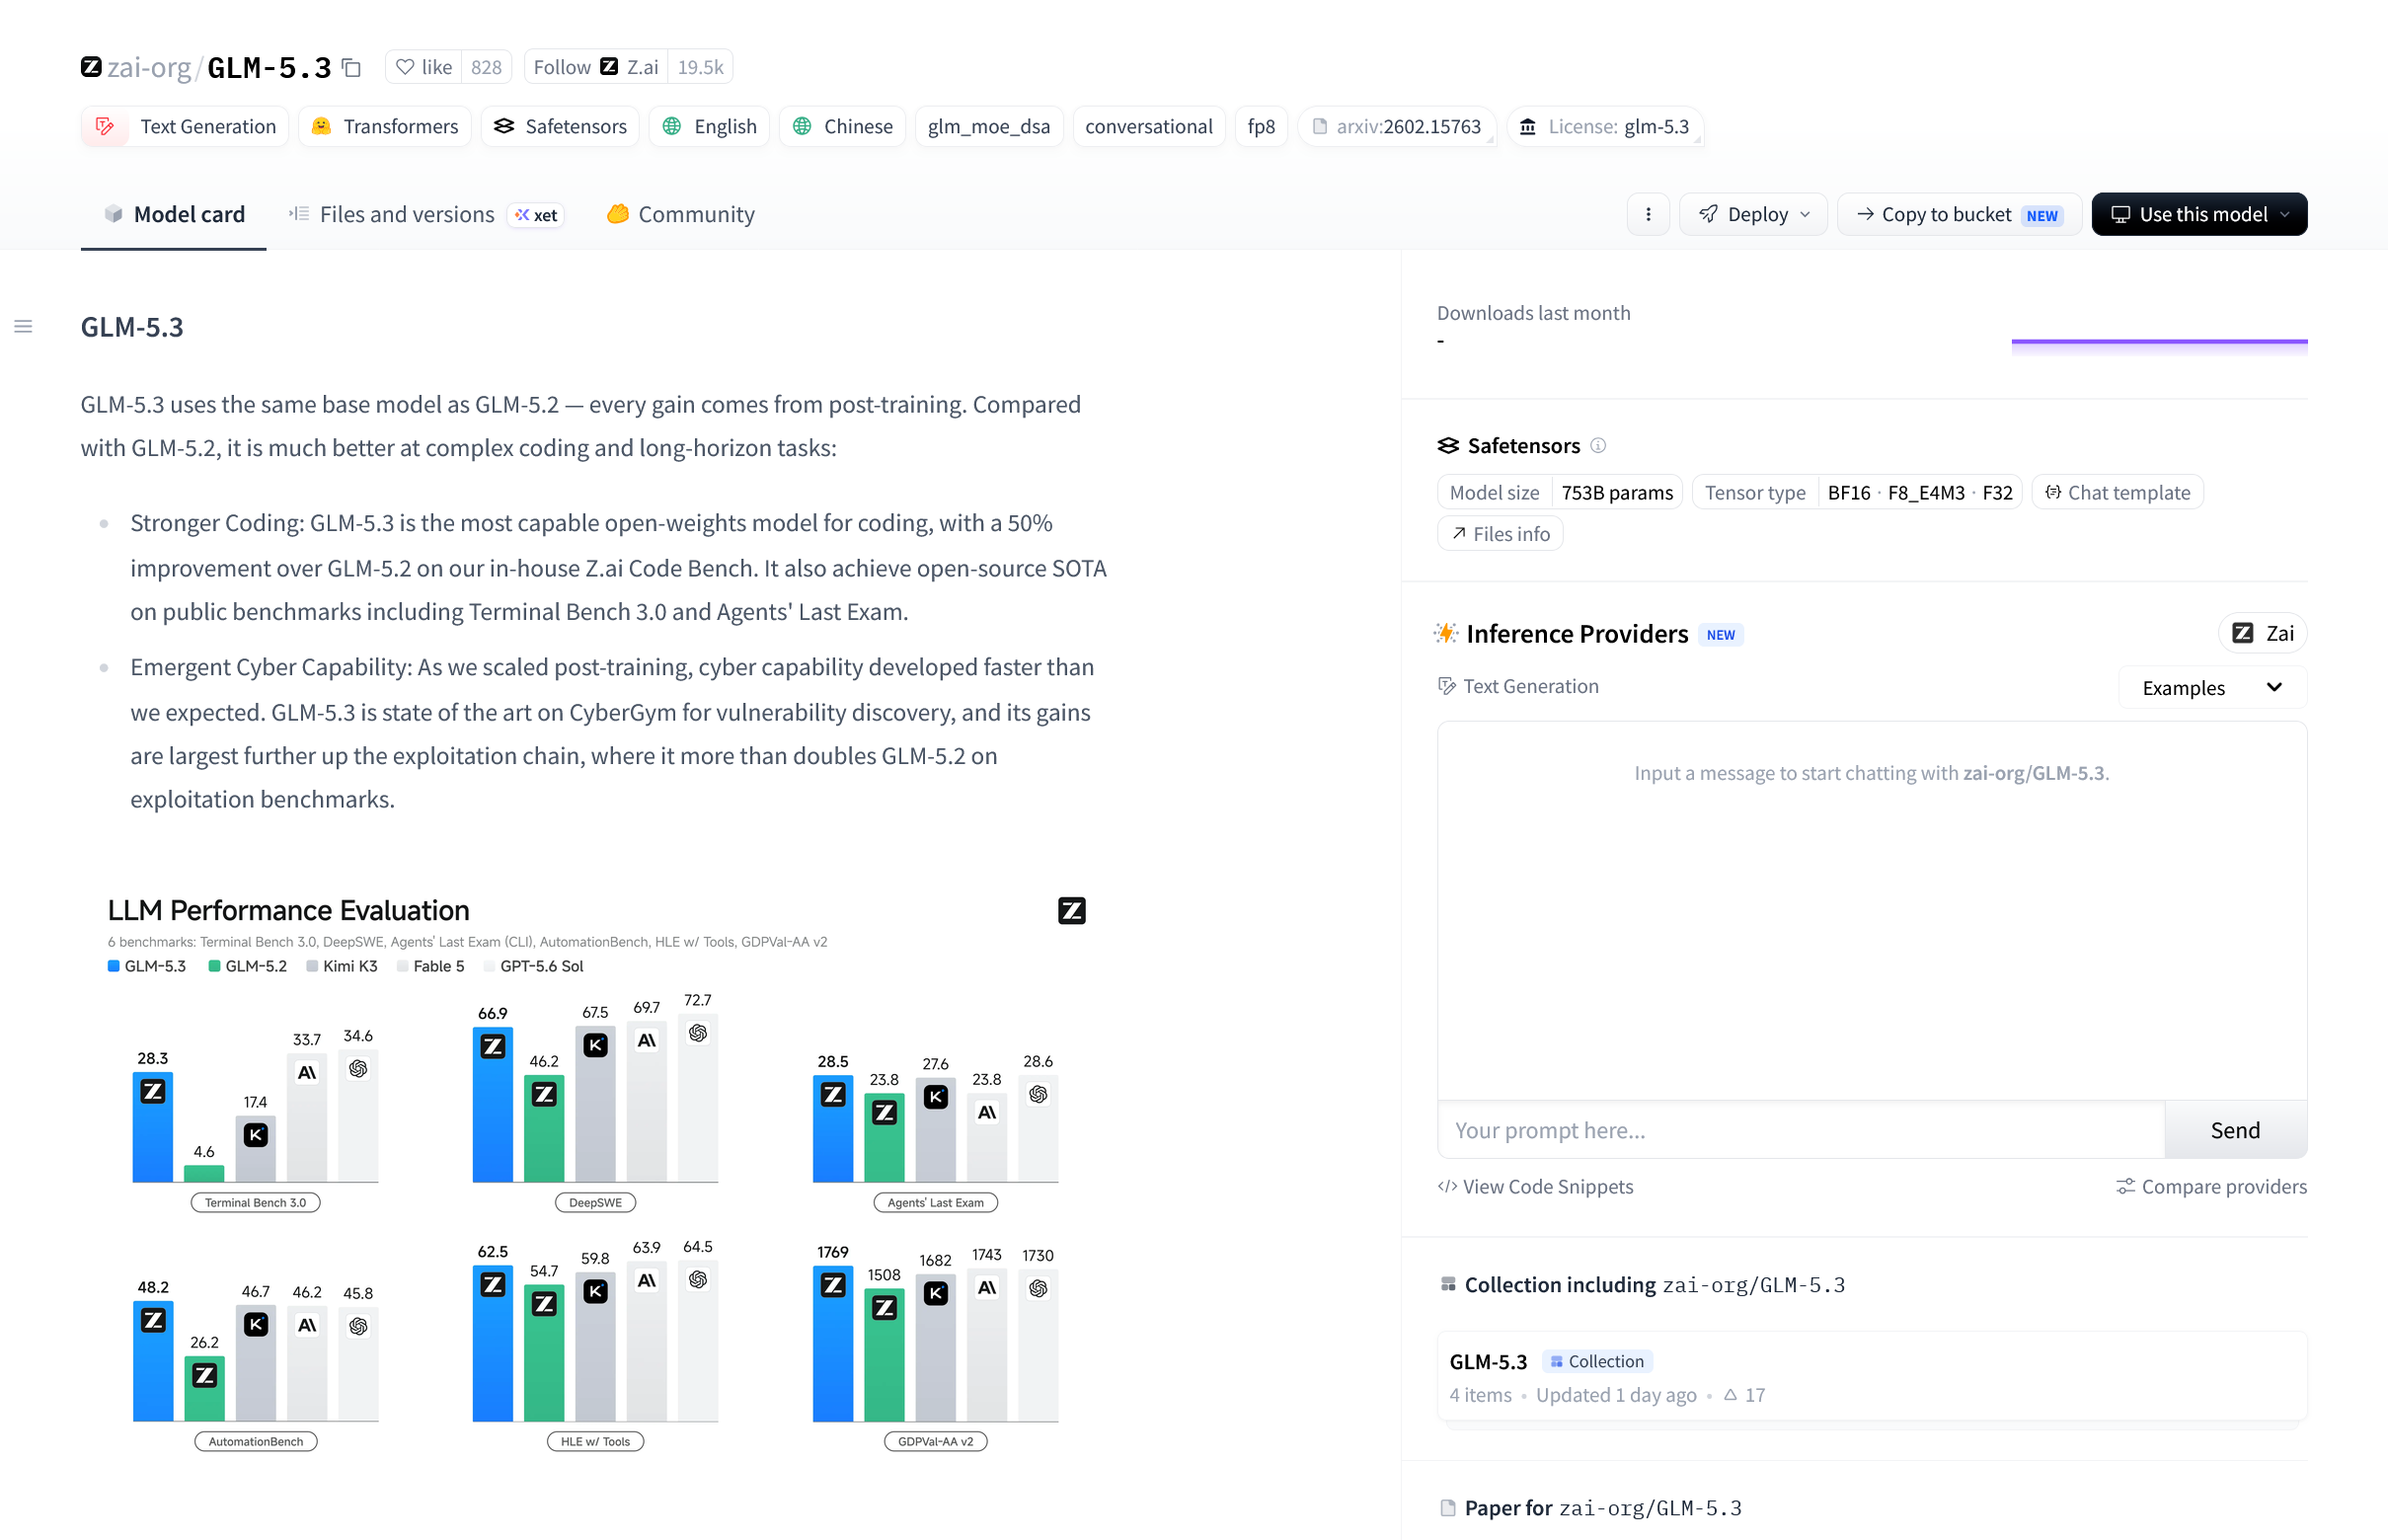The height and width of the screenshot is (1540, 2388).
Task: Open View Code Snippets
Action: [1535, 1186]
